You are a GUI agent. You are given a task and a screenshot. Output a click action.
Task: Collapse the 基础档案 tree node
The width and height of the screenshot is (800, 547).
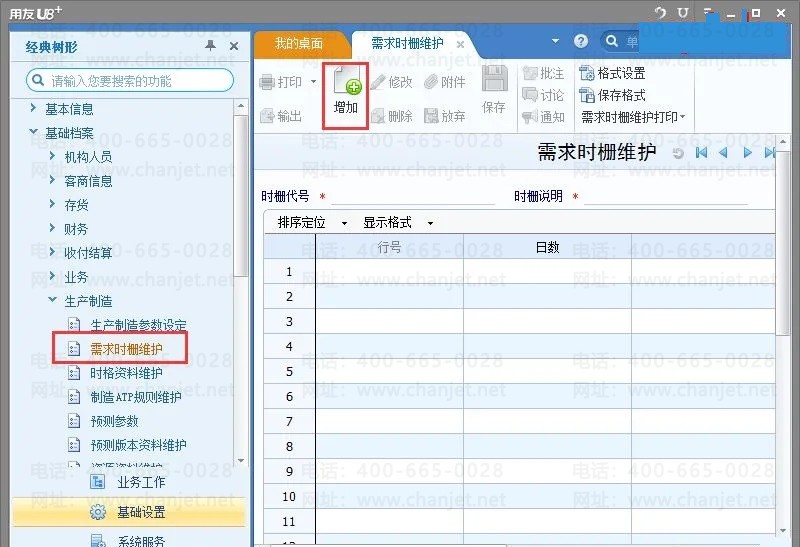pos(33,132)
